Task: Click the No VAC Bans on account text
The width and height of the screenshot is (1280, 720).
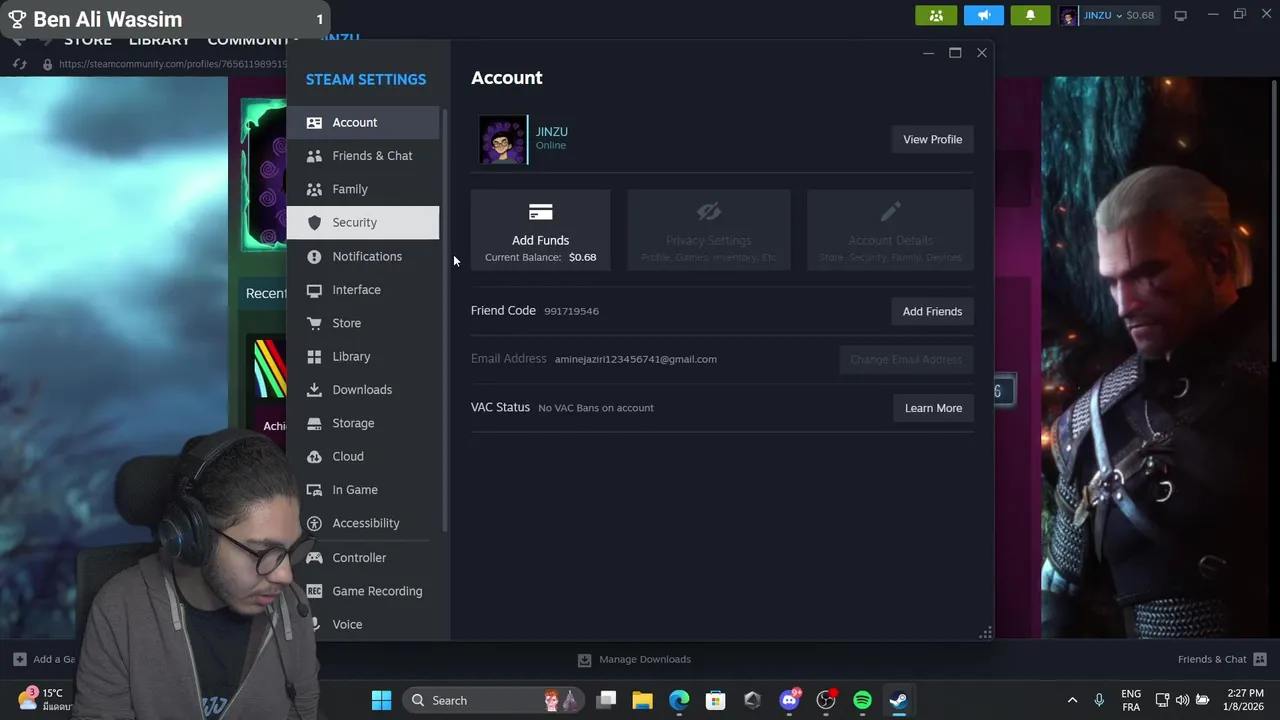Action: (596, 408)
